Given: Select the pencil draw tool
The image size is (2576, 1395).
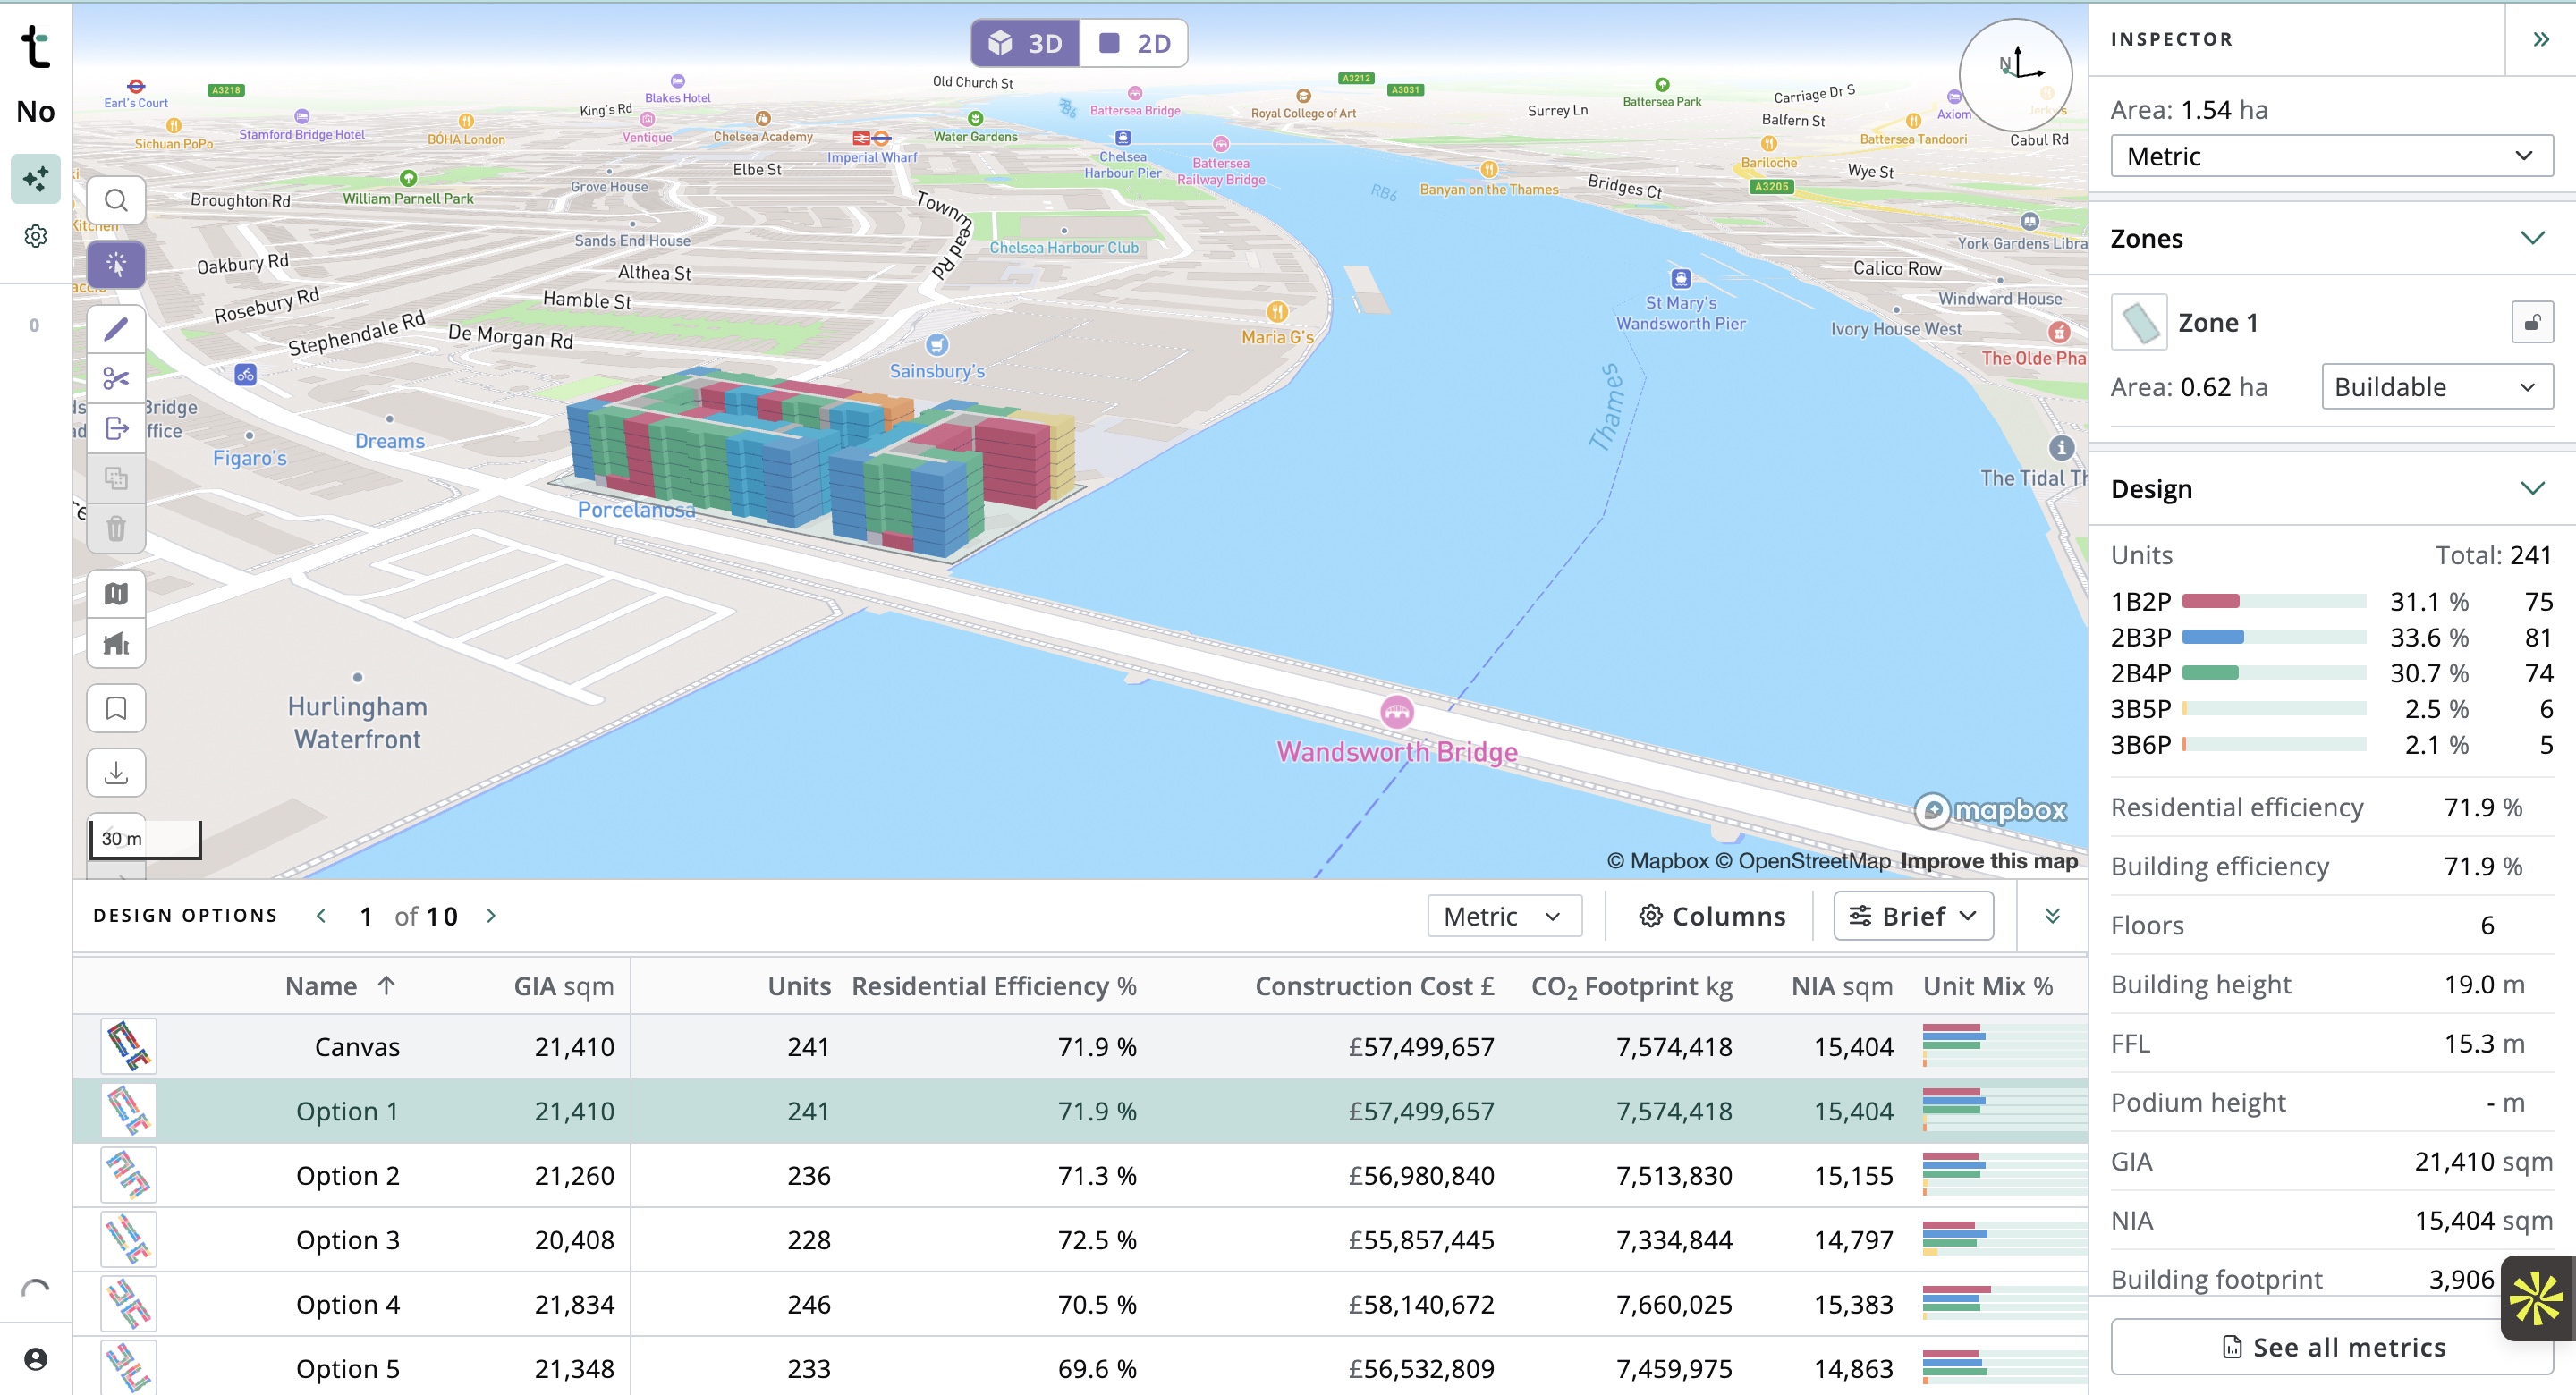Looking at the screenshot, I should (x=116, y=329).
